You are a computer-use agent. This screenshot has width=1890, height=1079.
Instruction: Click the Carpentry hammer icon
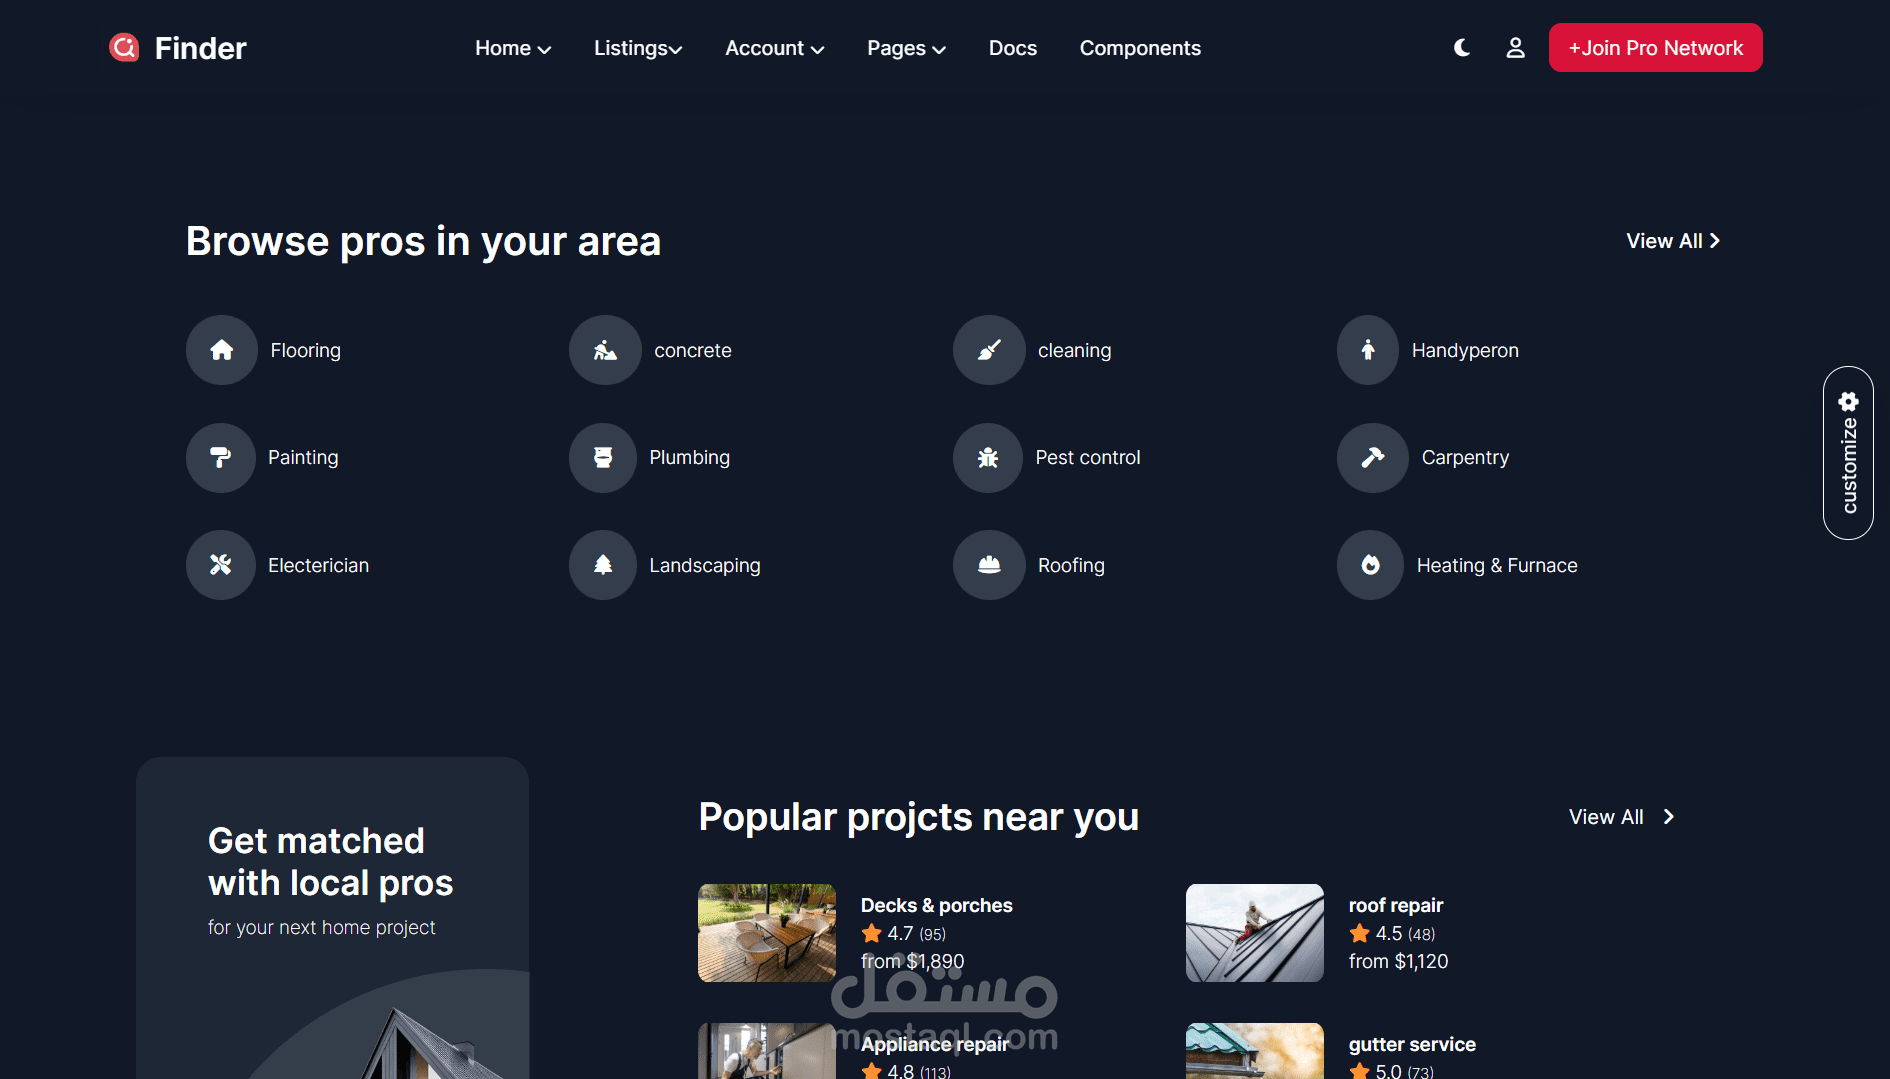coord(1373,457)
